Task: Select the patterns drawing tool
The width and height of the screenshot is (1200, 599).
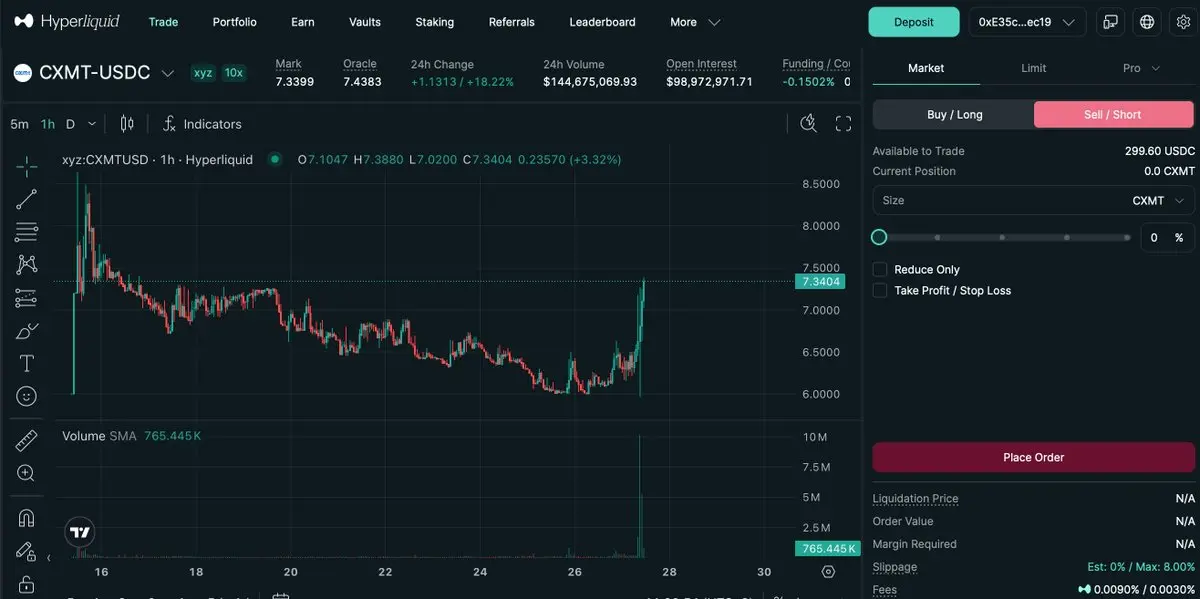Action: [x=27, y=265]
